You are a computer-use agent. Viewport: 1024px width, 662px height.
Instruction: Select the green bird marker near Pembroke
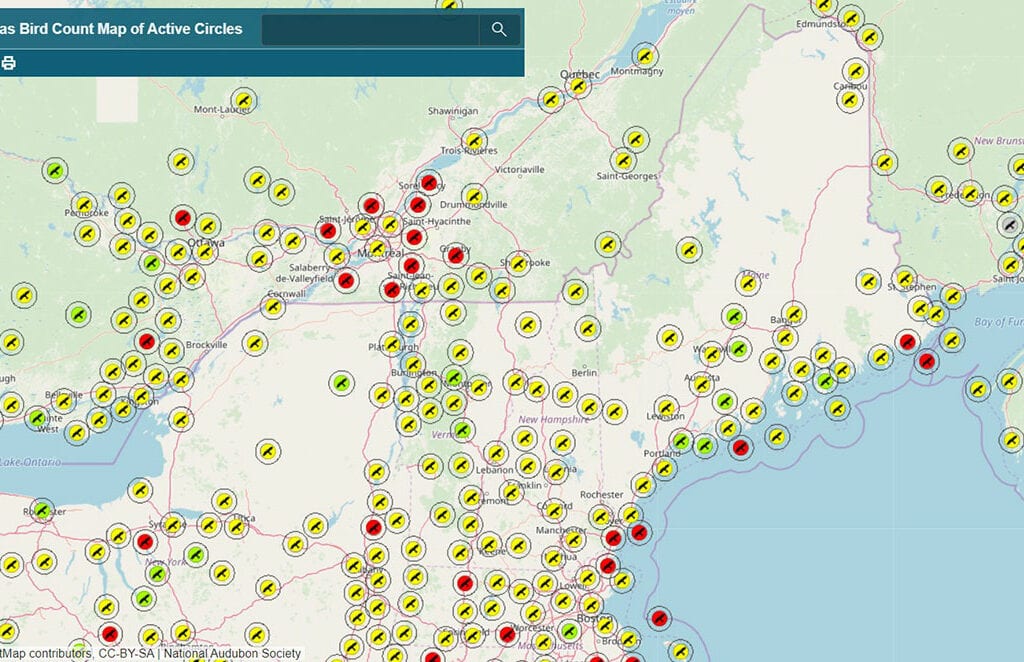tap(55, 170)
